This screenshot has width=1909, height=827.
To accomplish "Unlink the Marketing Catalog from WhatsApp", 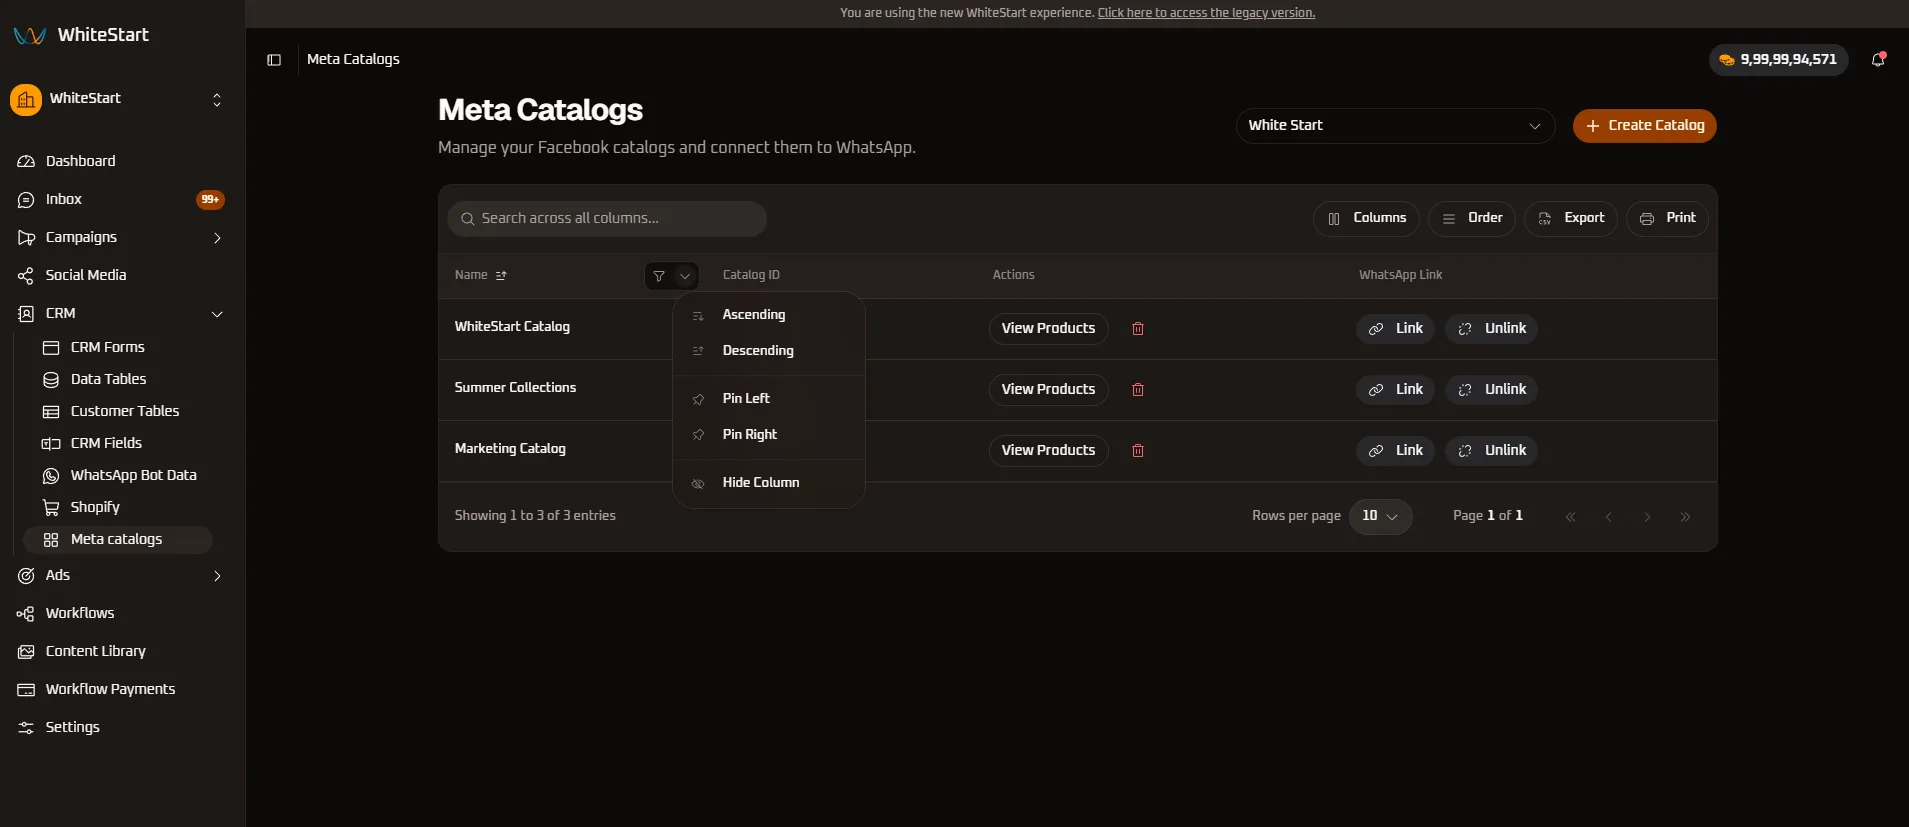I will coord(1491,451).
